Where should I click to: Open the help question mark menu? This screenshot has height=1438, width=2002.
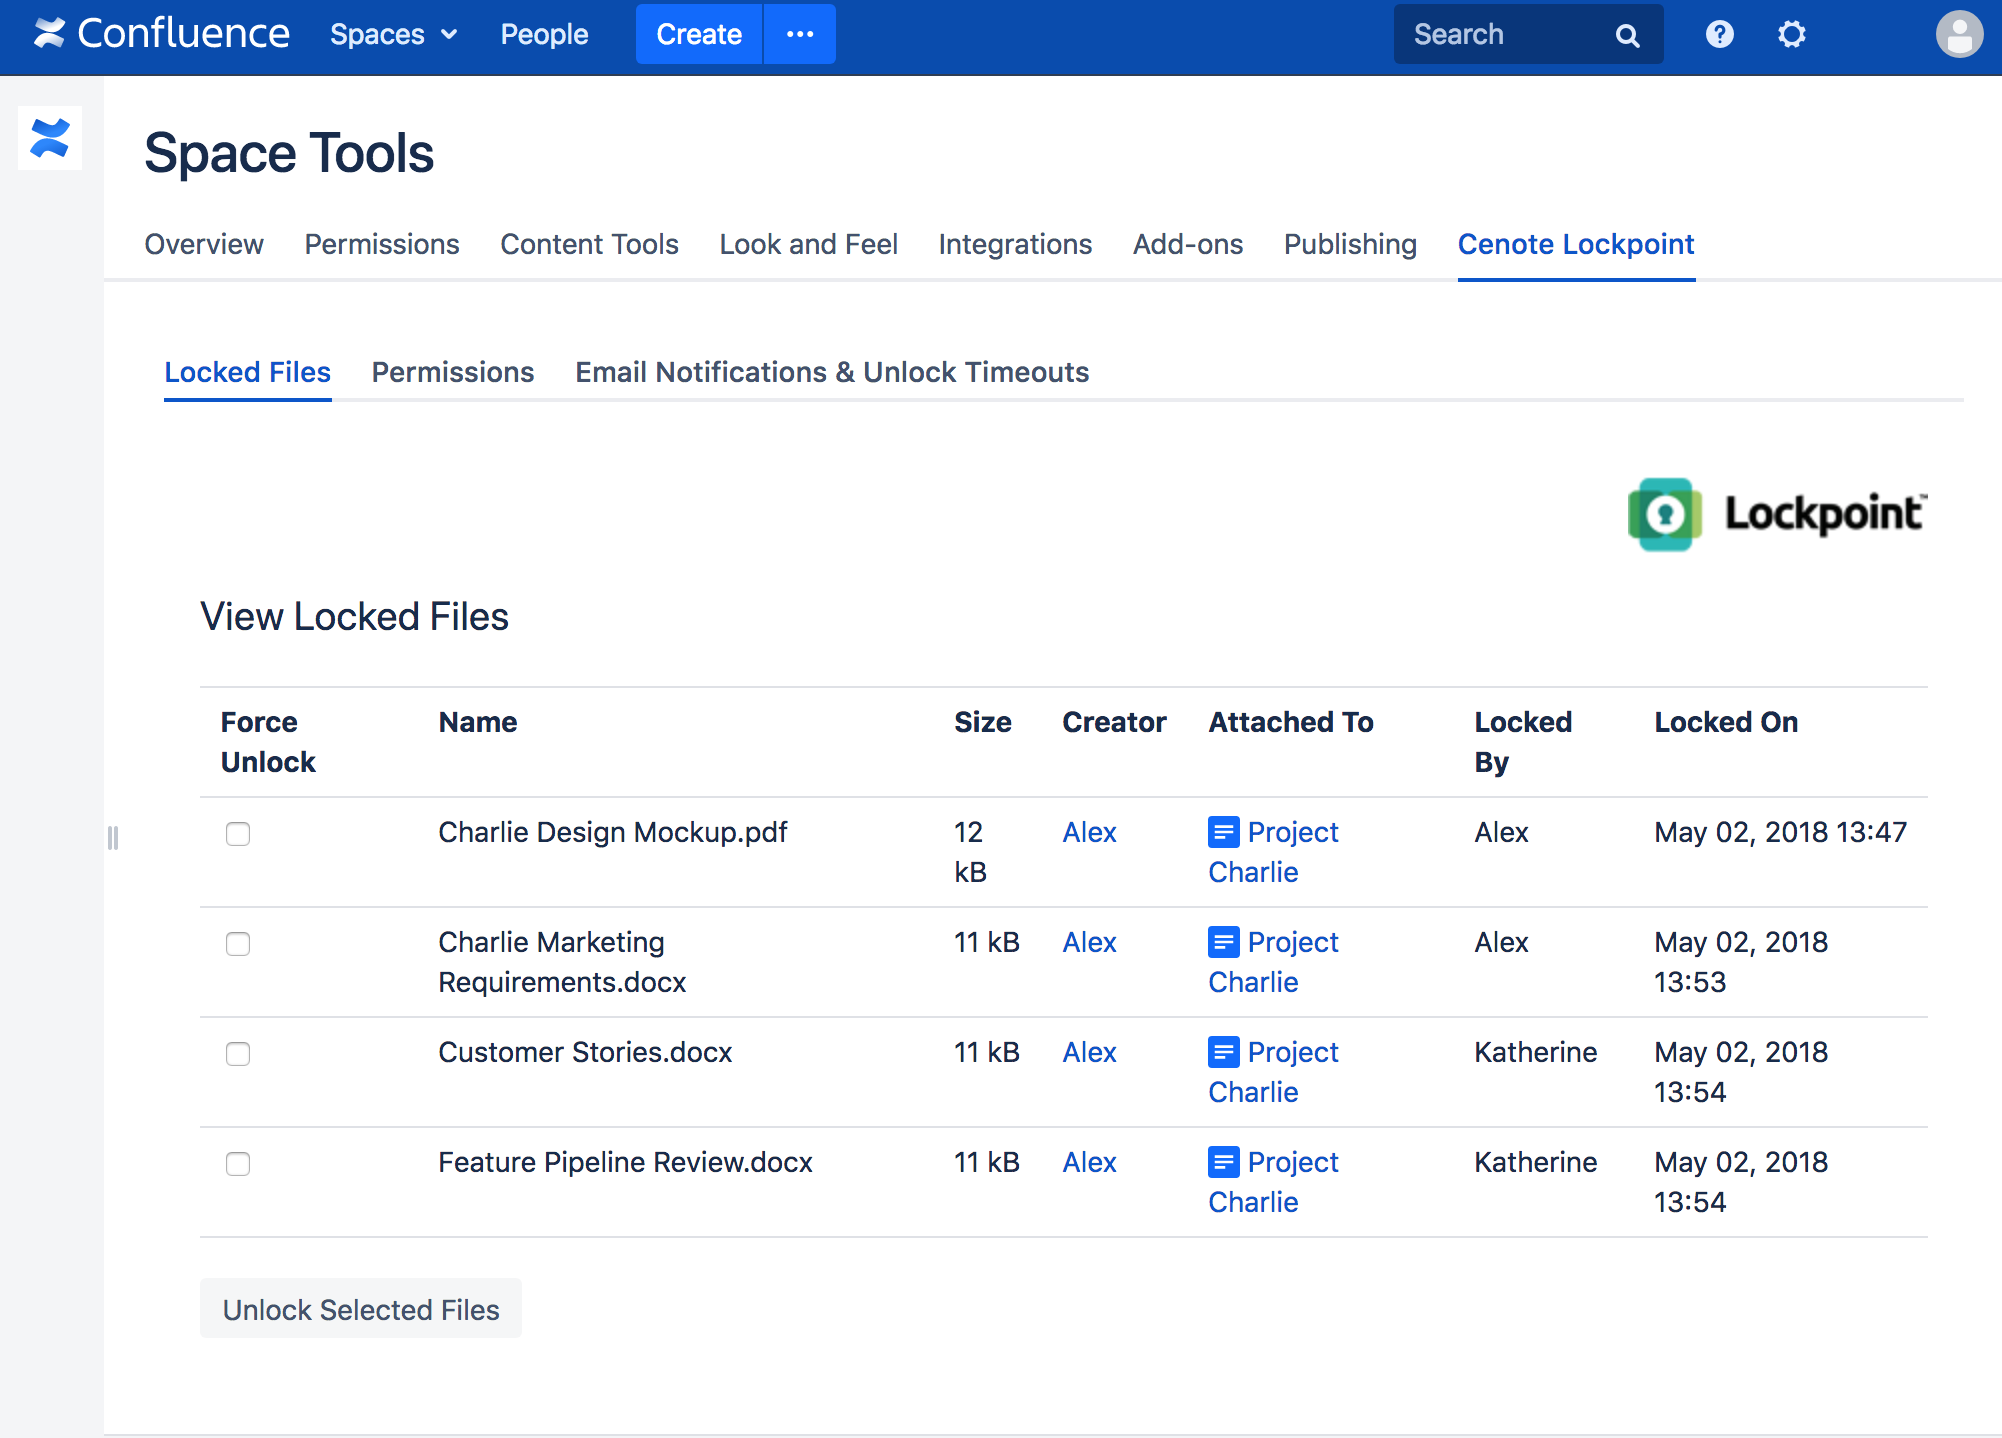point(1719,35)
